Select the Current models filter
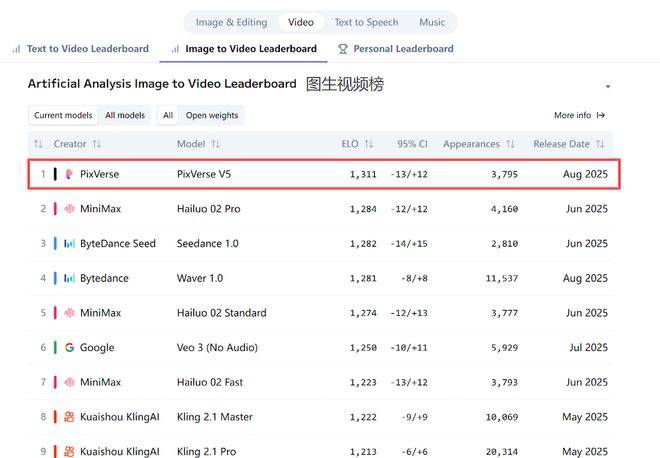 coord(63,115)
